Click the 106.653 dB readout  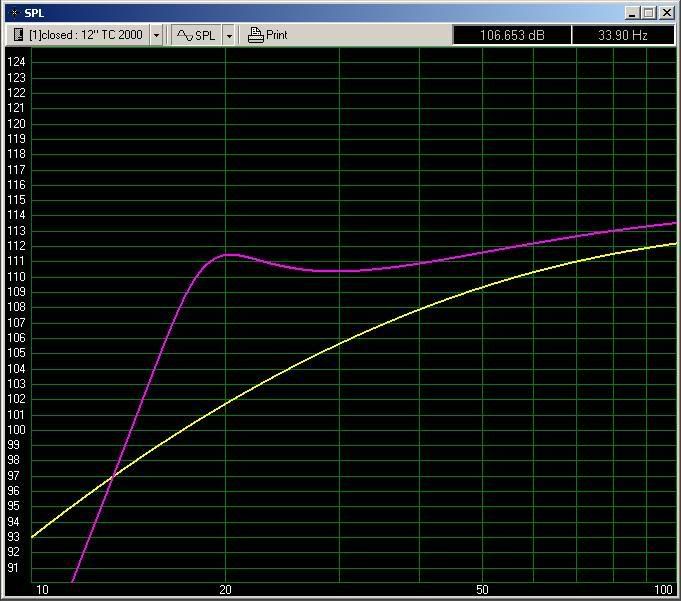[512, 35]
